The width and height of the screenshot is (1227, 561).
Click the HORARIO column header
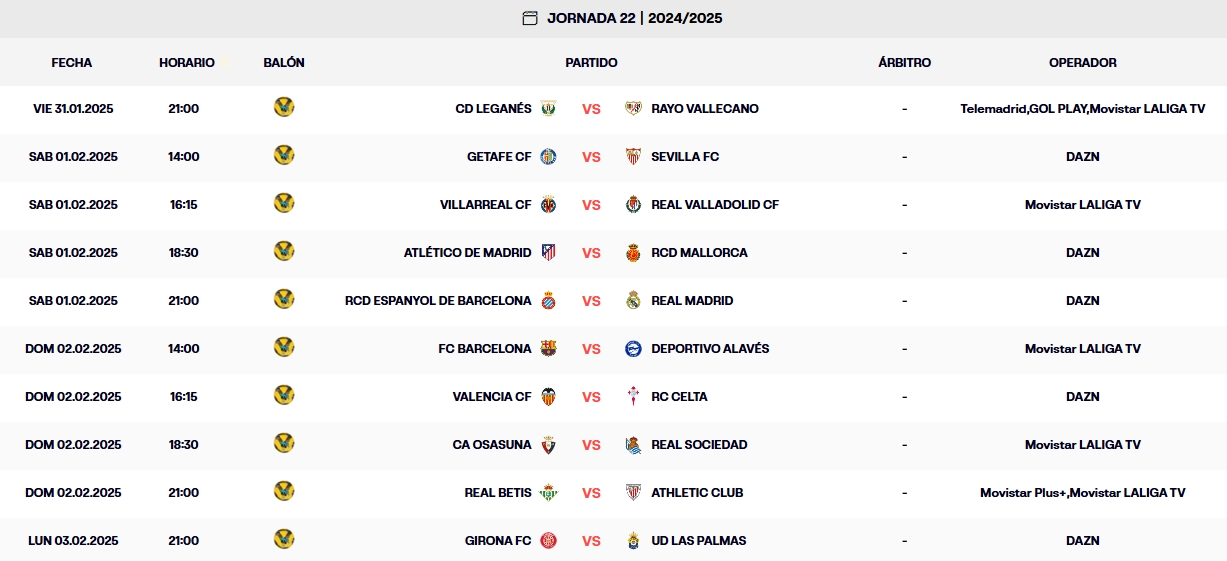(187, 62)
